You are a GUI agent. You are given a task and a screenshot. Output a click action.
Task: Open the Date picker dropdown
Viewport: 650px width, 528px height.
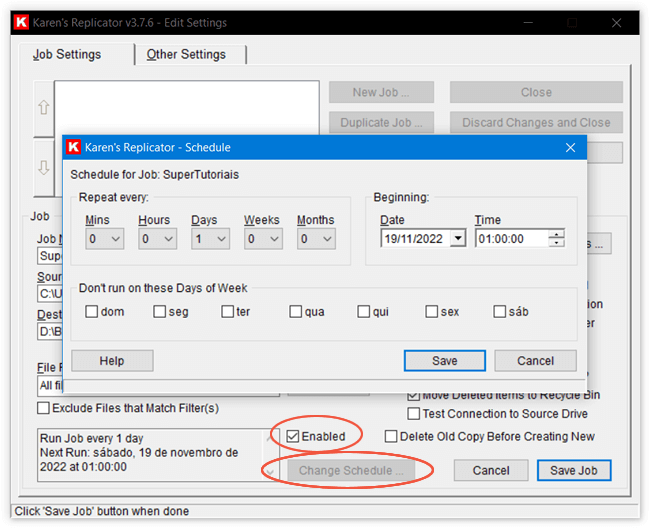click(458, 239)
